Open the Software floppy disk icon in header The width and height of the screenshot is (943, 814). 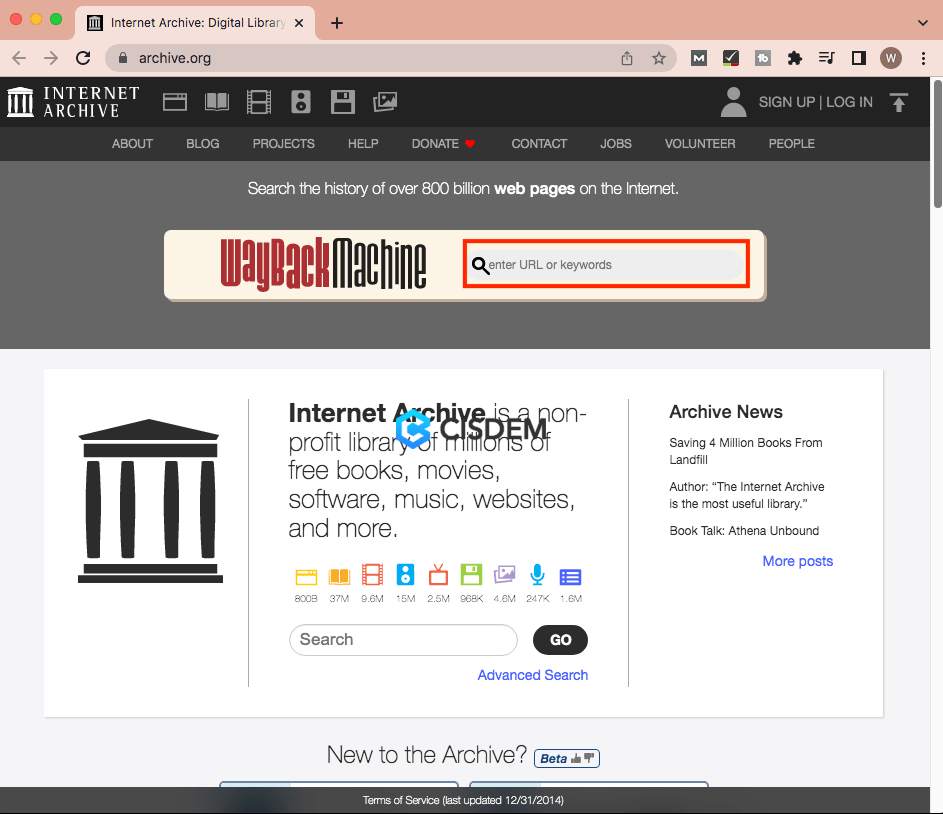click(343, 101)
